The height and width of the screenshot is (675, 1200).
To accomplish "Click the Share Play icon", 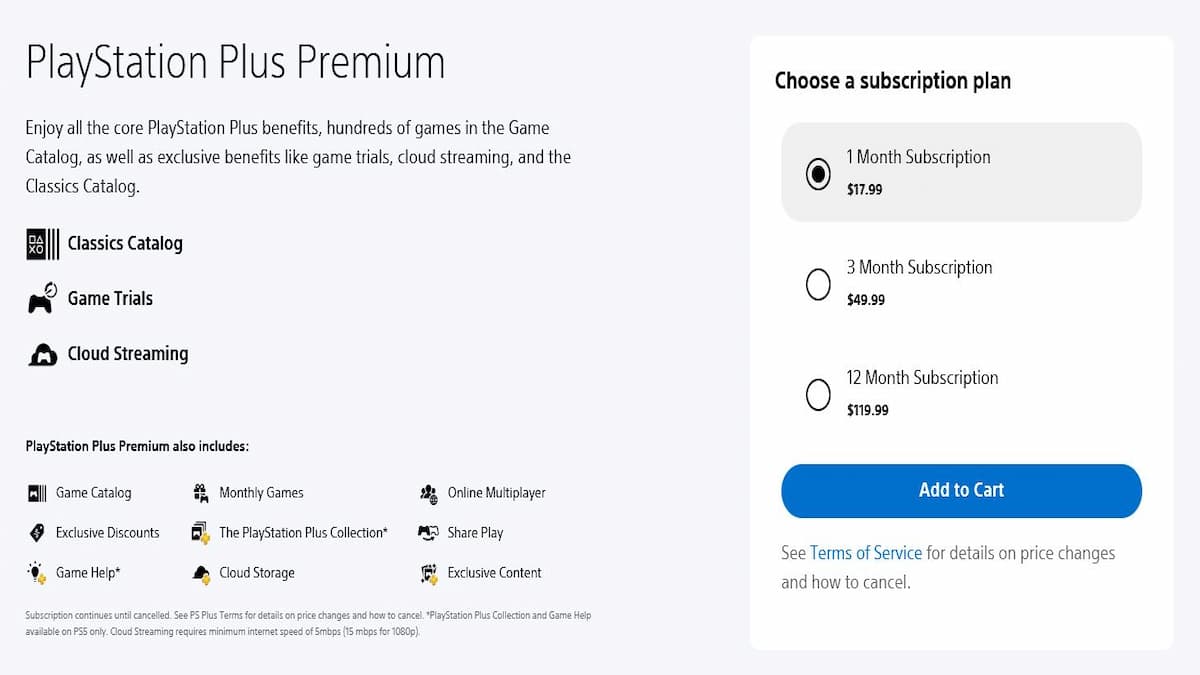I will tap(428, 533).
